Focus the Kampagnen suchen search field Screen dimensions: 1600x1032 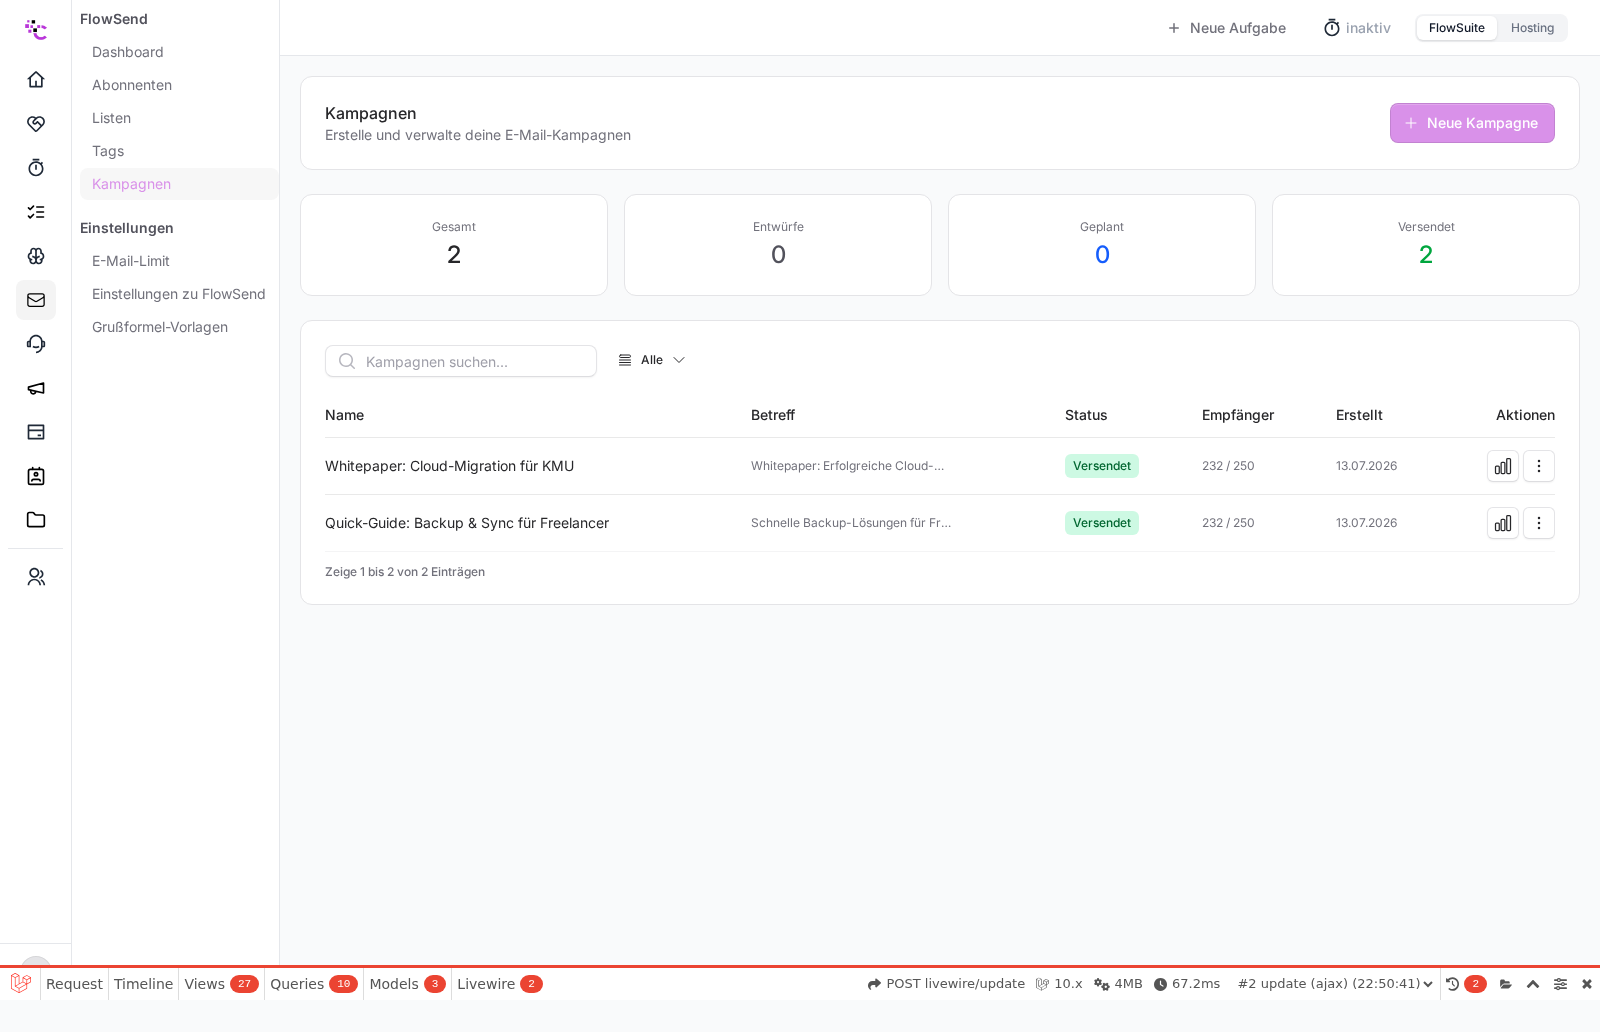coord(461,361)
